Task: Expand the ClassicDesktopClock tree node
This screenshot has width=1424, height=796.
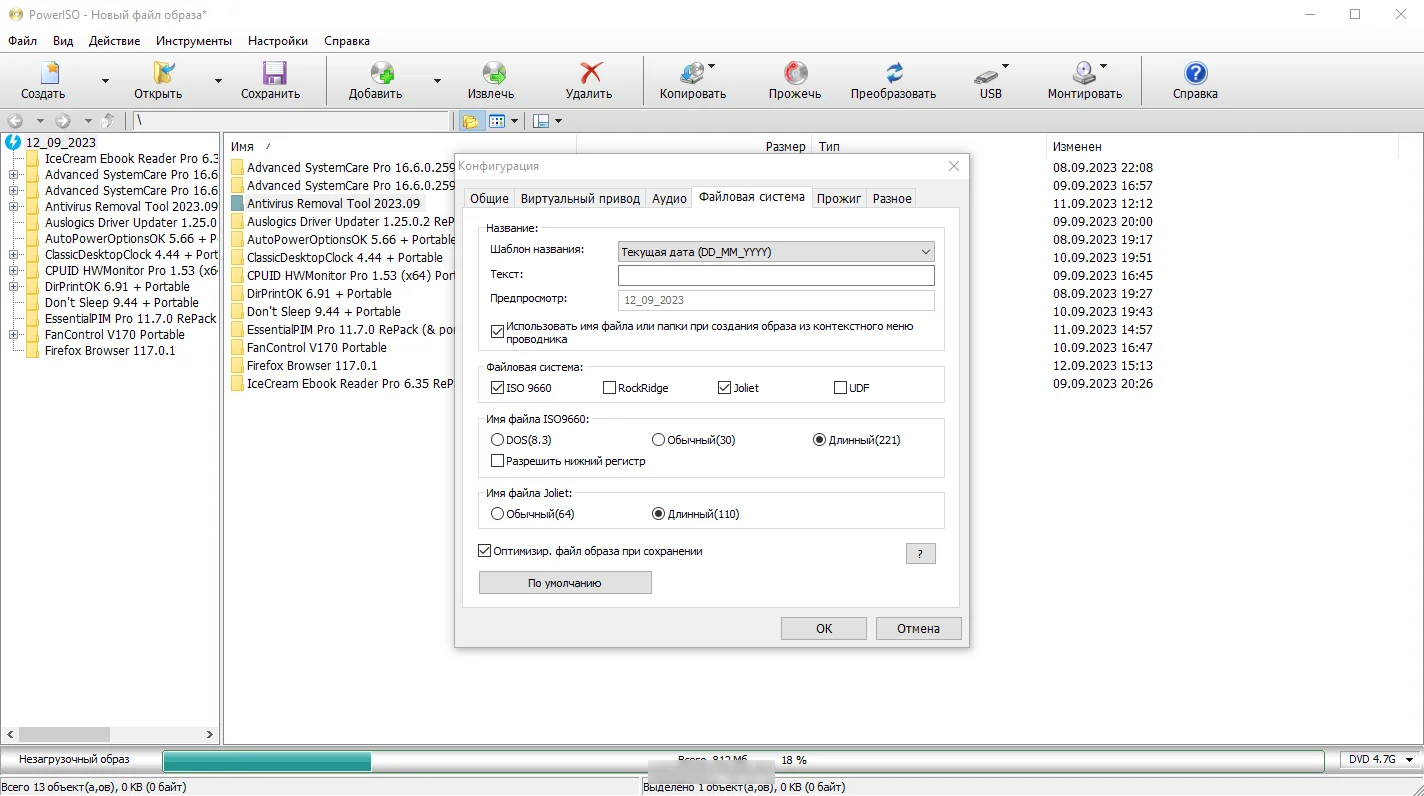Action: [14, 255]
